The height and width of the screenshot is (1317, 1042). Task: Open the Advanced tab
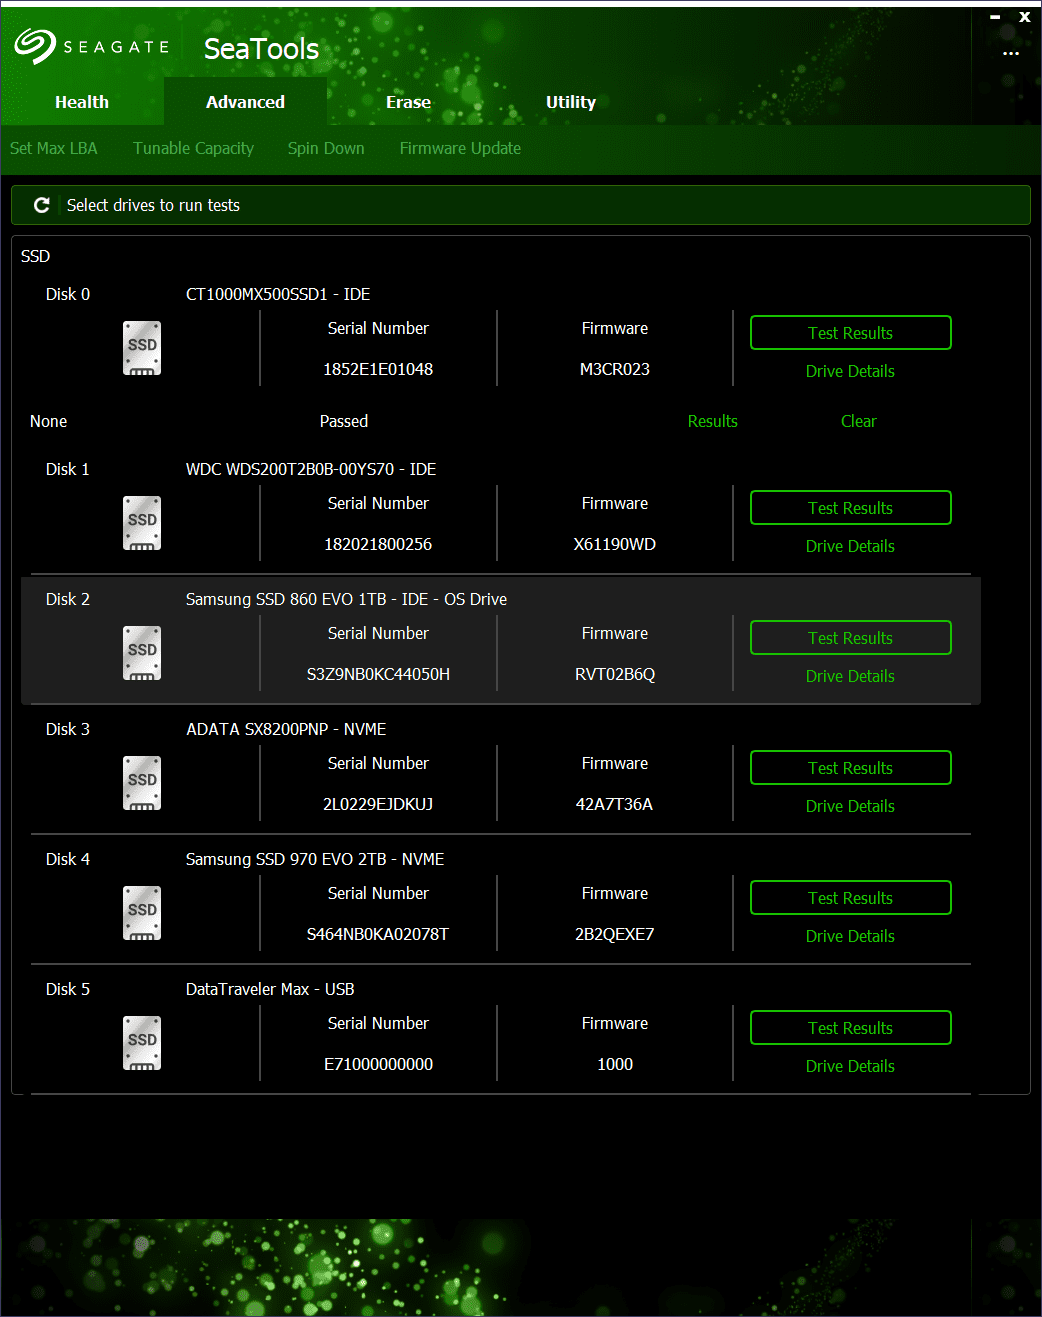point(245,102)
